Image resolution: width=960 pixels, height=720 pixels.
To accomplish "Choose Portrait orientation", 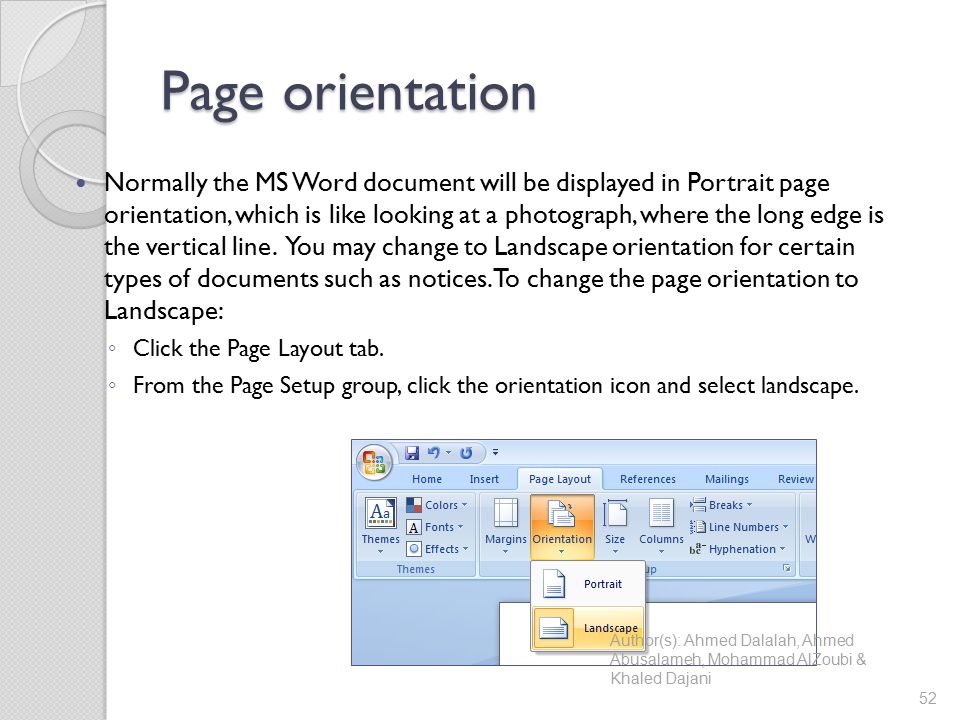I will click(588, 583).
